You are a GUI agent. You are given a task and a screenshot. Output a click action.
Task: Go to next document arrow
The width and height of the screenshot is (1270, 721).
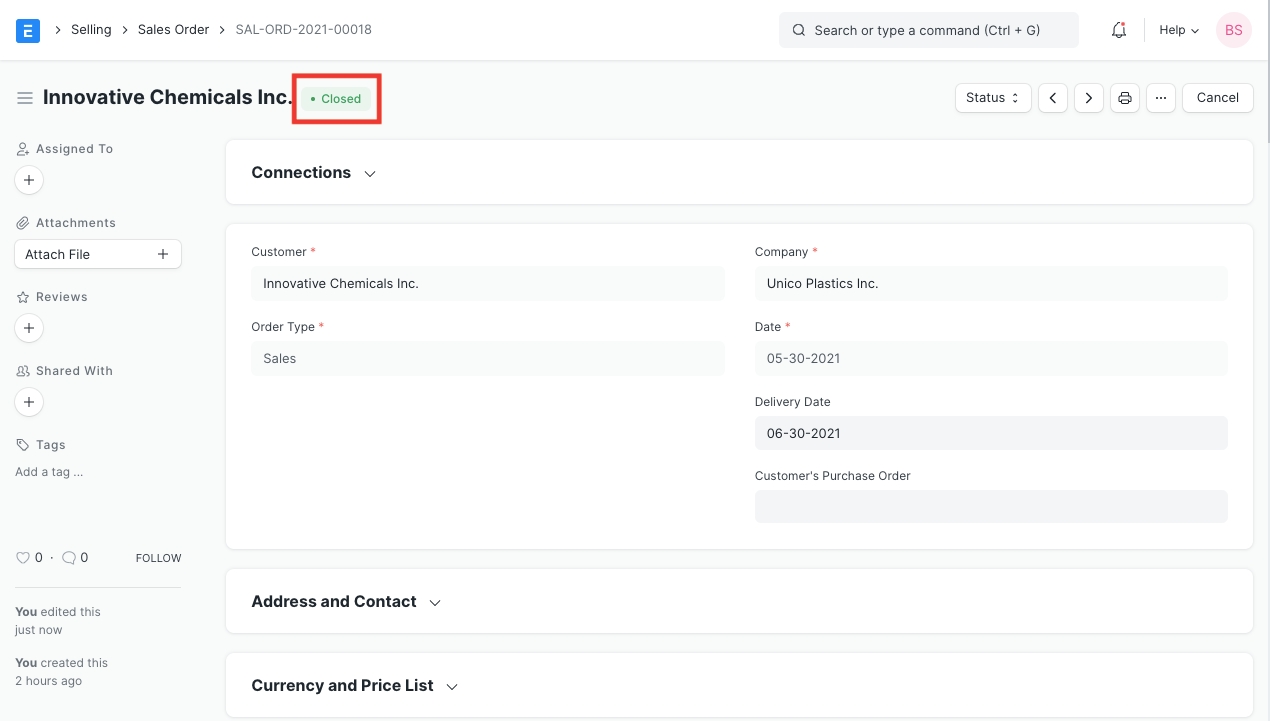(1089, 98)
